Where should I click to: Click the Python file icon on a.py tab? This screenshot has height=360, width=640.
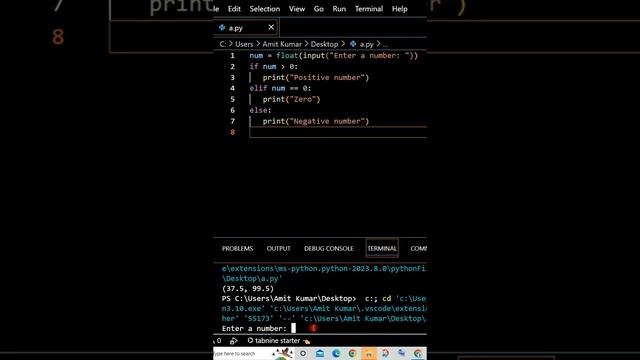click(x=222, y=27)
